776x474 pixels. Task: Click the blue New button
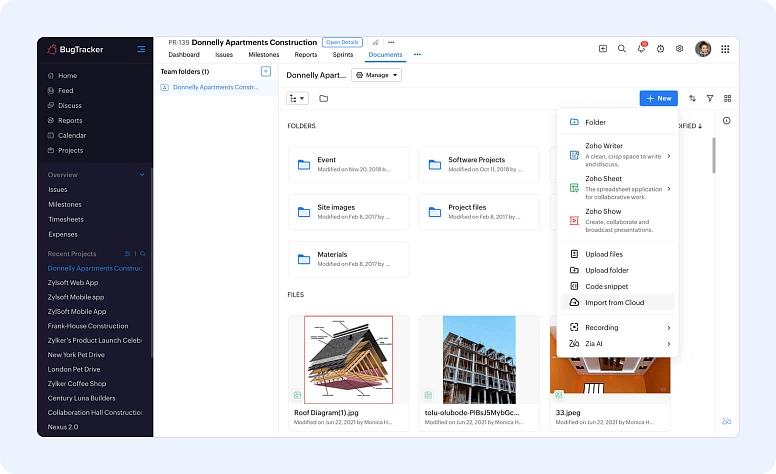[x=658, y=98]
